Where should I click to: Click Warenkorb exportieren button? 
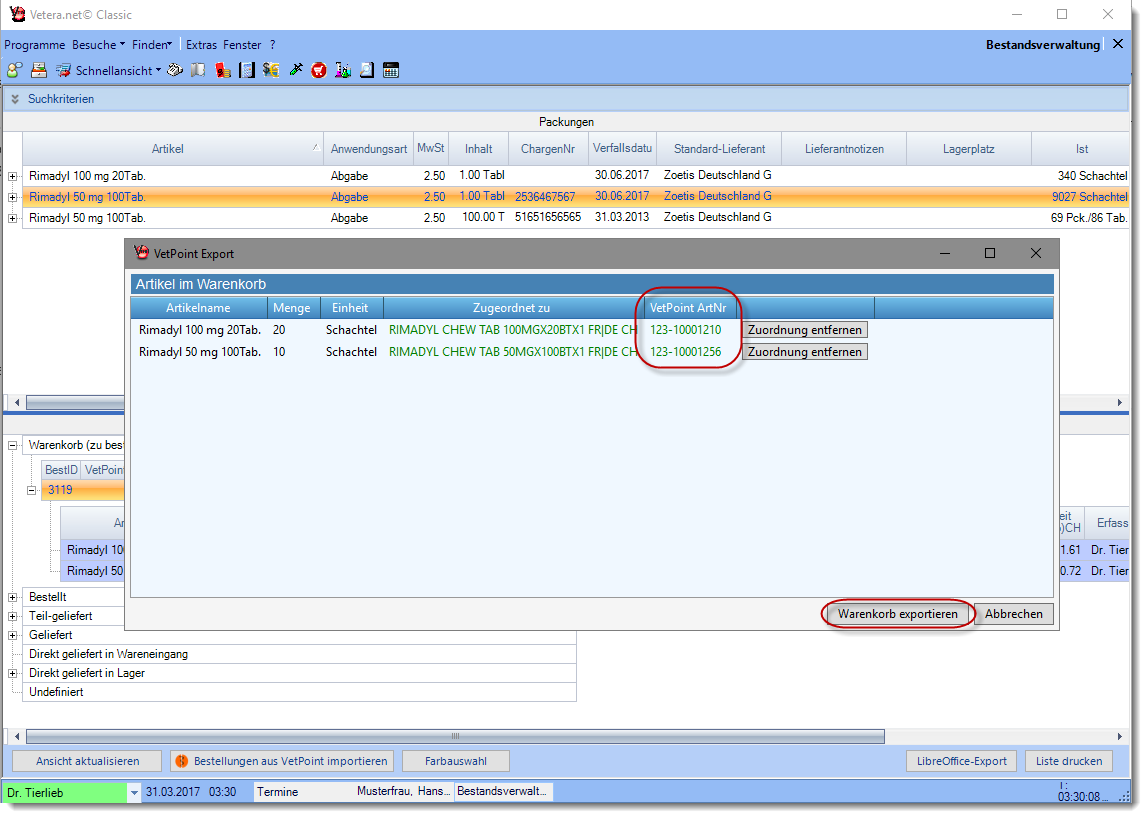pos(897,614)
